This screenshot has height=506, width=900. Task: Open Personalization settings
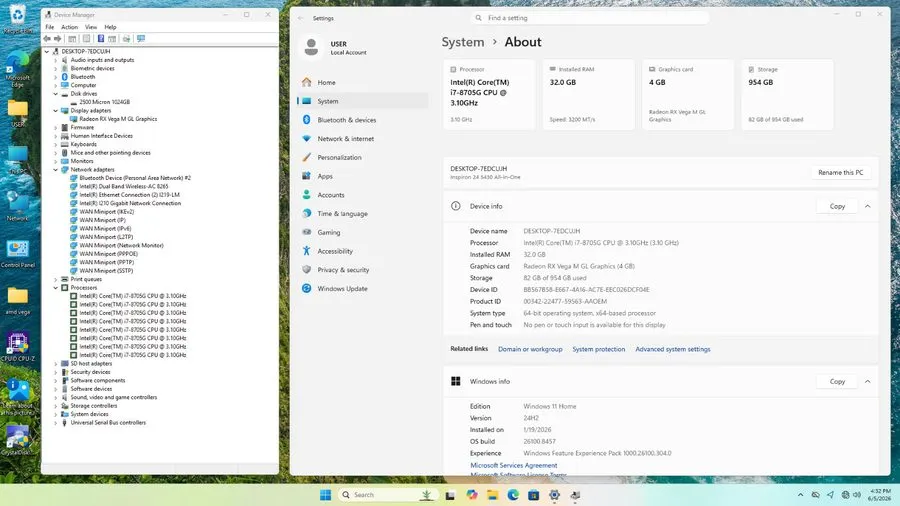pos(363,157)
